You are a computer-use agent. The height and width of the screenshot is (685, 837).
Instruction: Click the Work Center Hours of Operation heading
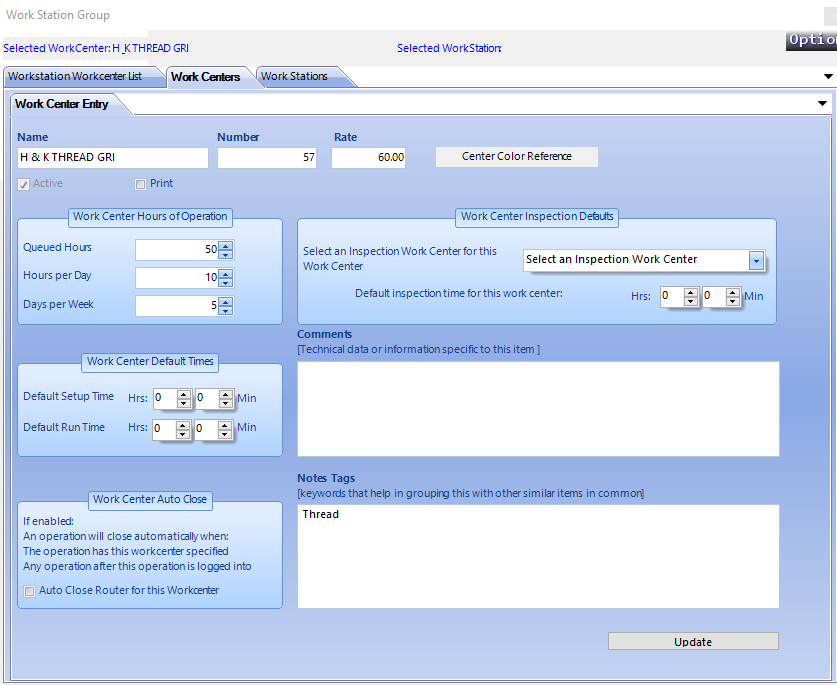(x=150, y=216)
